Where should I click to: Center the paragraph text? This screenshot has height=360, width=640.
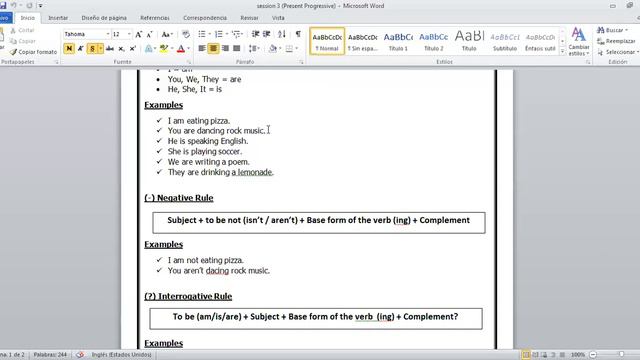point(213,49)
